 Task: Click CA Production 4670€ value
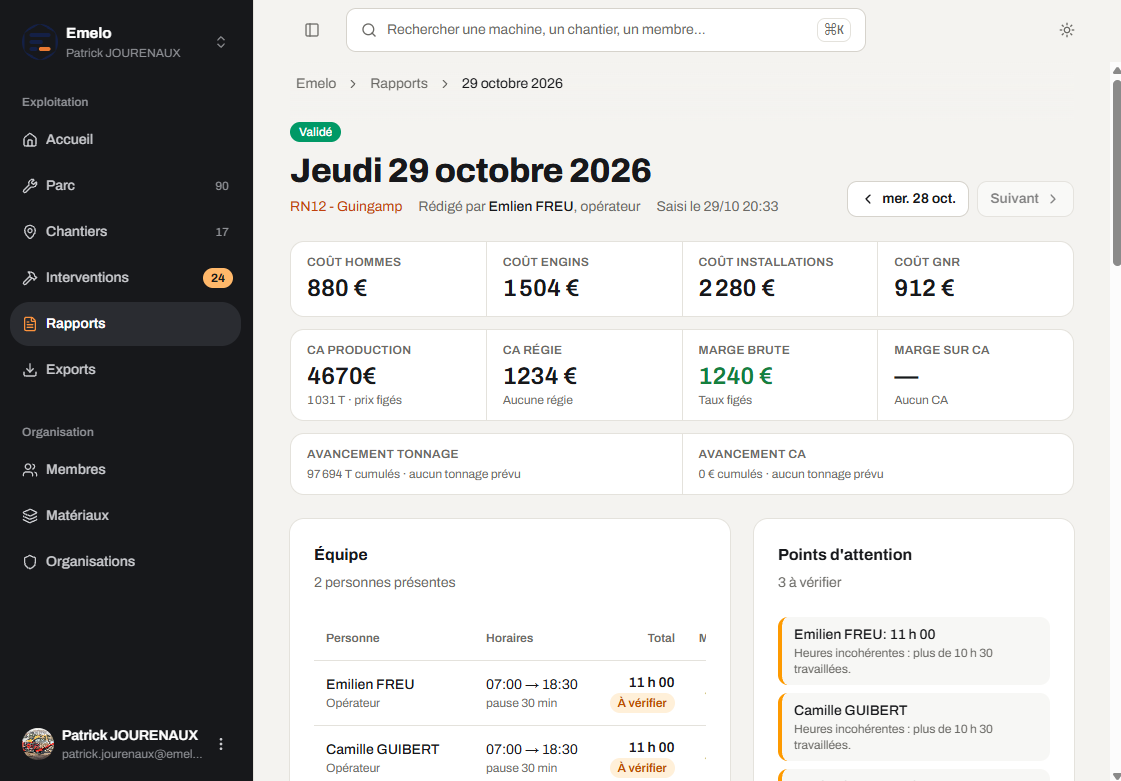coord(342,376)
